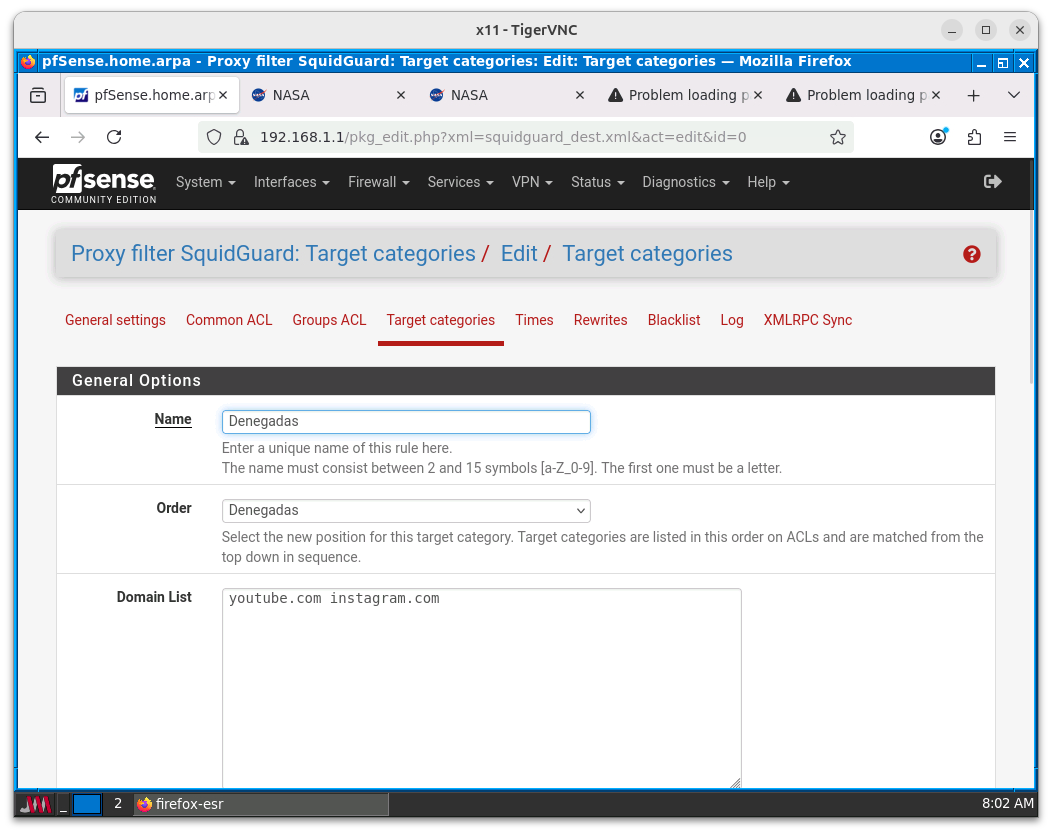Go back using the back arrow

click(x=41, y=137)
